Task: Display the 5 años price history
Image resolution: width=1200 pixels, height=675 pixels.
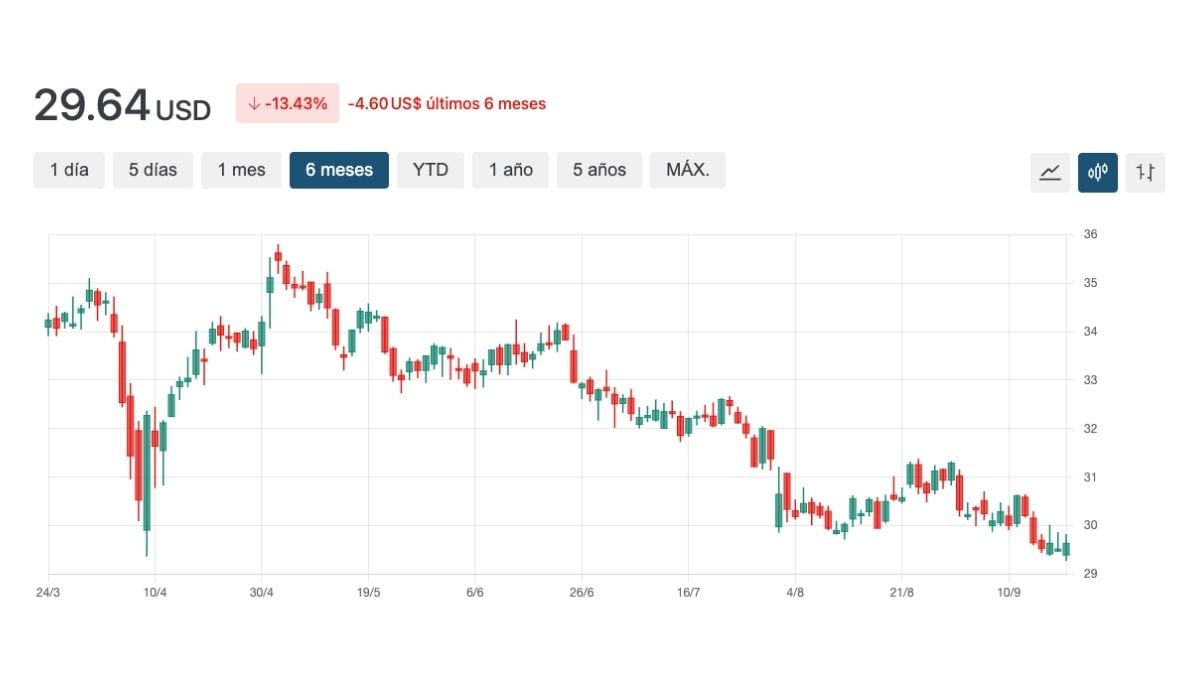Action: click(600, 170)
